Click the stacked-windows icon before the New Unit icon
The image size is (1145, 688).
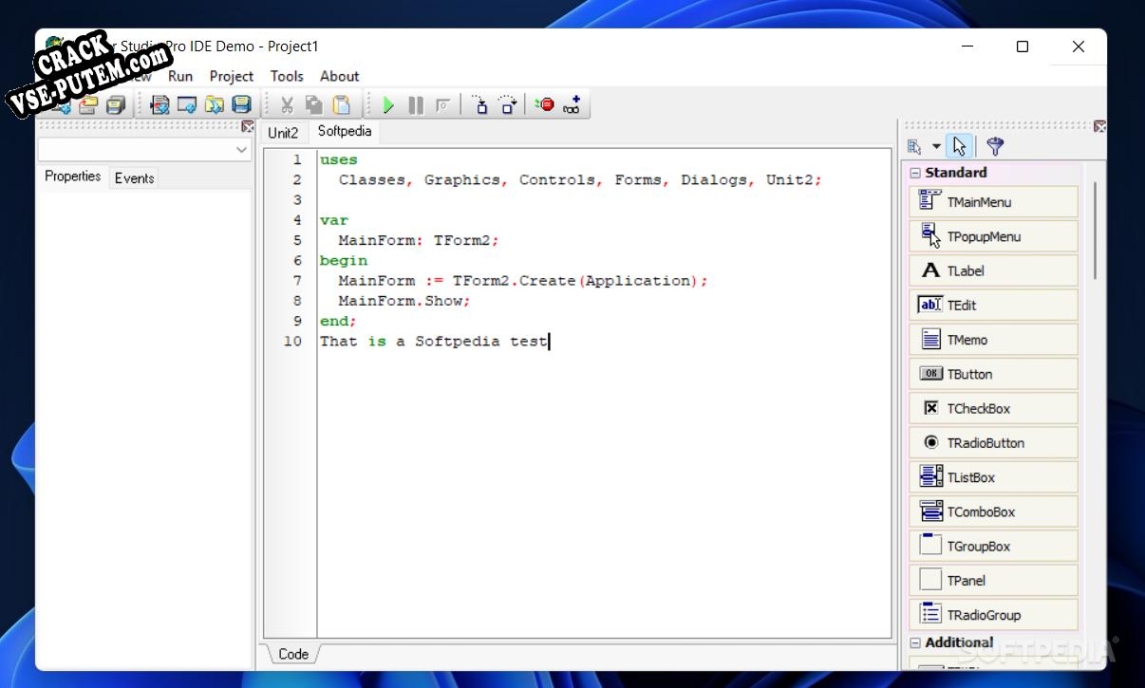point(115,105)
